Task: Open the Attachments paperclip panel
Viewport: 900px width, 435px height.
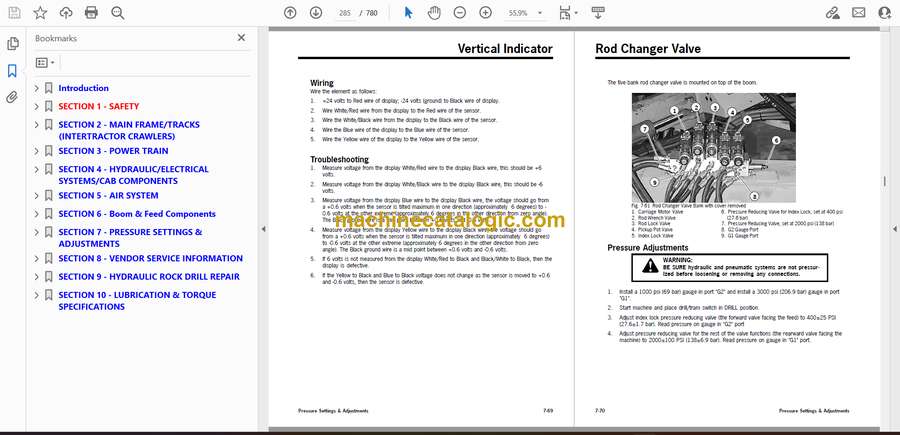Action: [x=12, y=97]
